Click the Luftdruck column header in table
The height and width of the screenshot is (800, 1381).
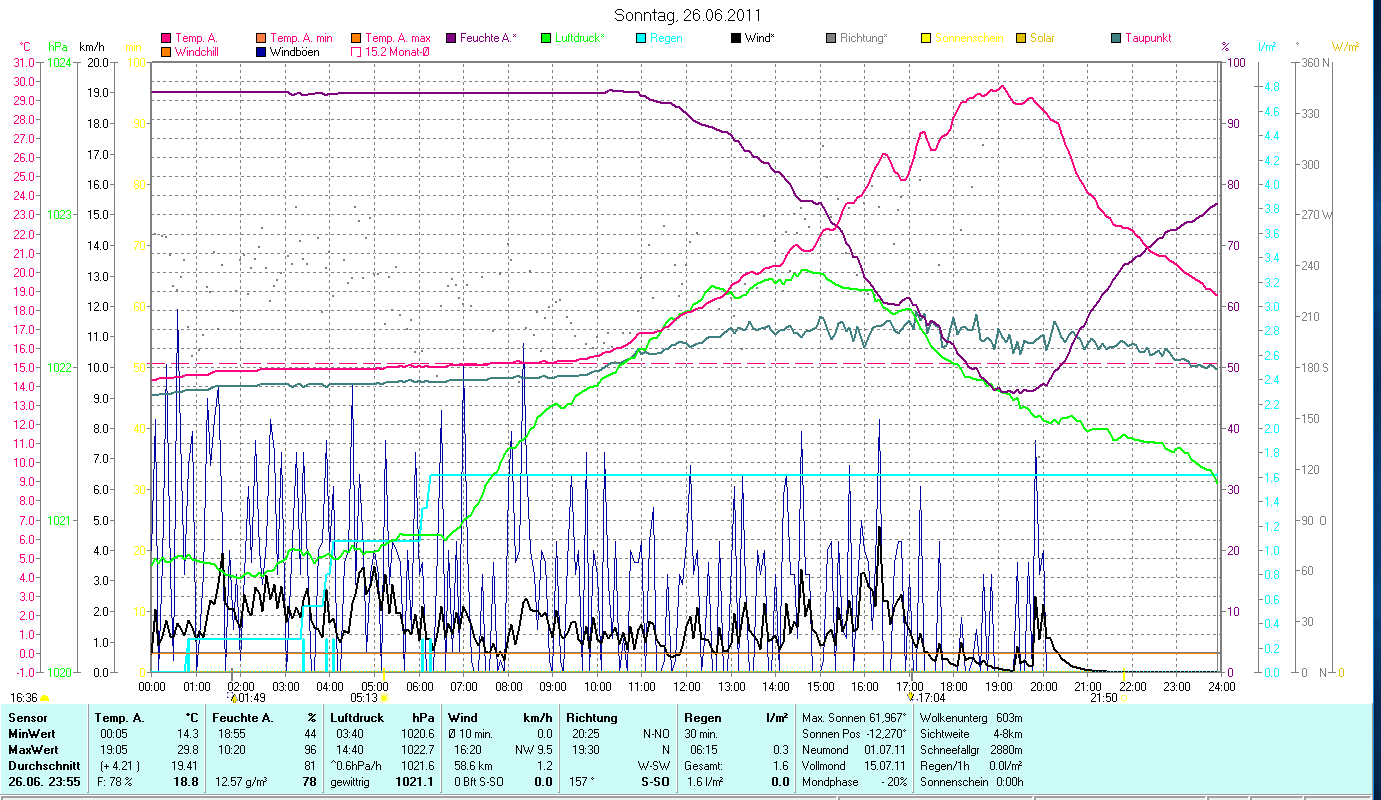click(x=357, y=717)
